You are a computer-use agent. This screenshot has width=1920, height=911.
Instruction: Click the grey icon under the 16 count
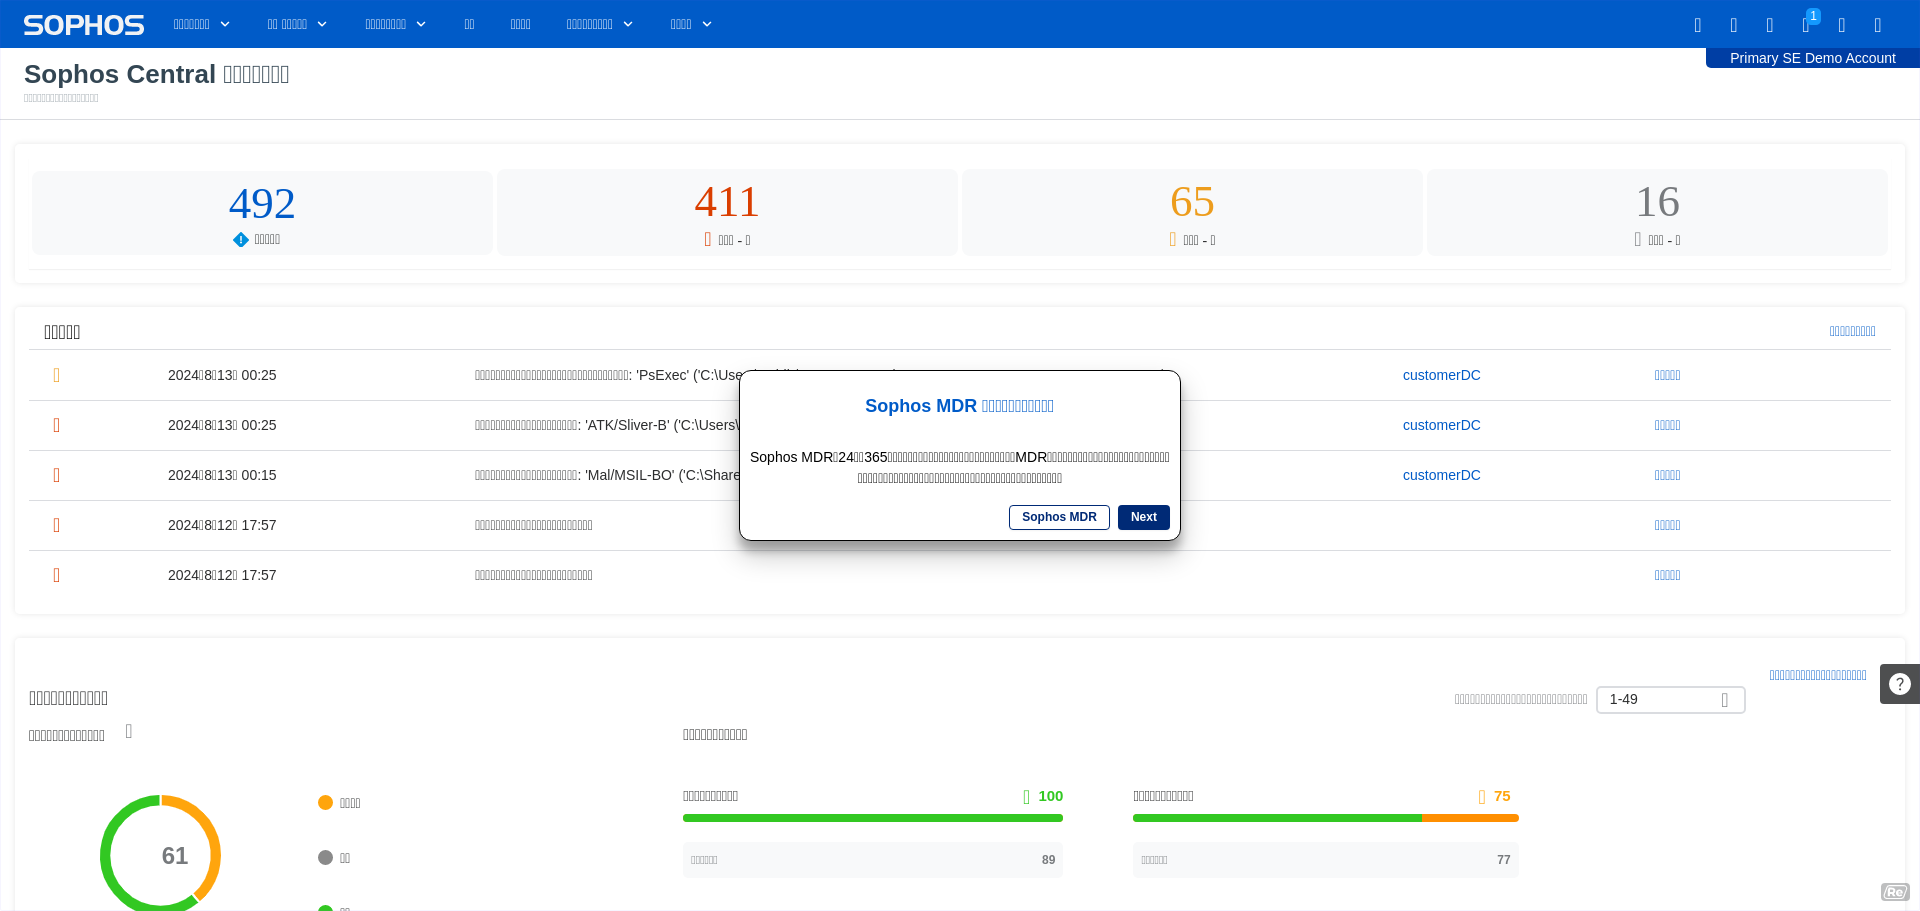click(1638, 240)
